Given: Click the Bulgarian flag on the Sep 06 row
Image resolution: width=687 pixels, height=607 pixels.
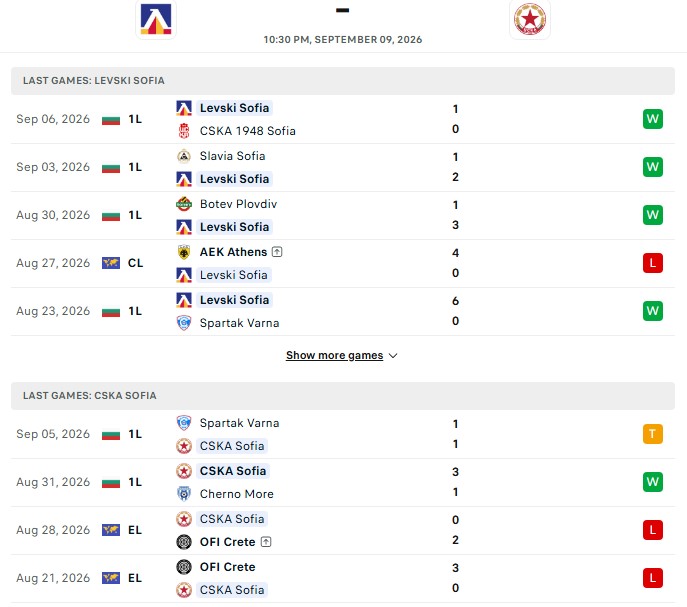Looking at the screenshot, I should coord(111,119).
